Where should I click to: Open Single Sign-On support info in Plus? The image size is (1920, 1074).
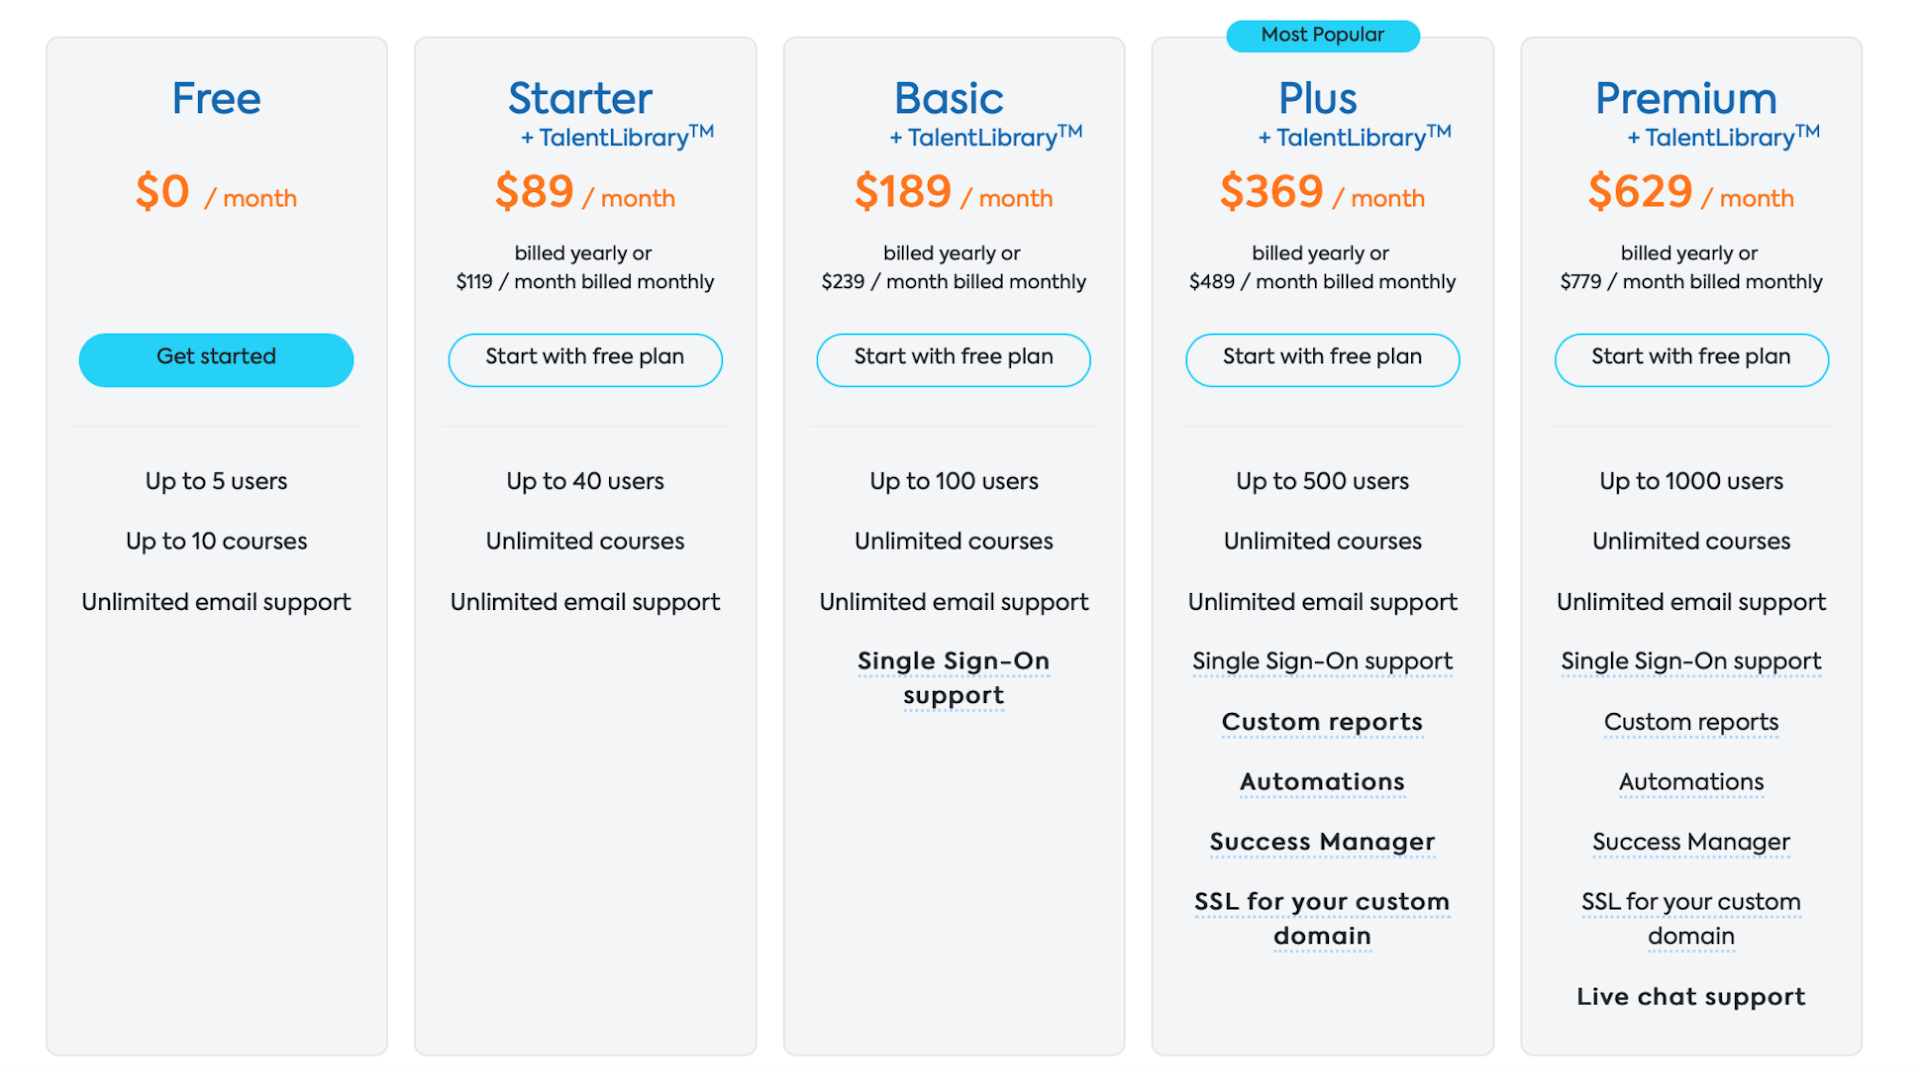(x=1322, y=661)
